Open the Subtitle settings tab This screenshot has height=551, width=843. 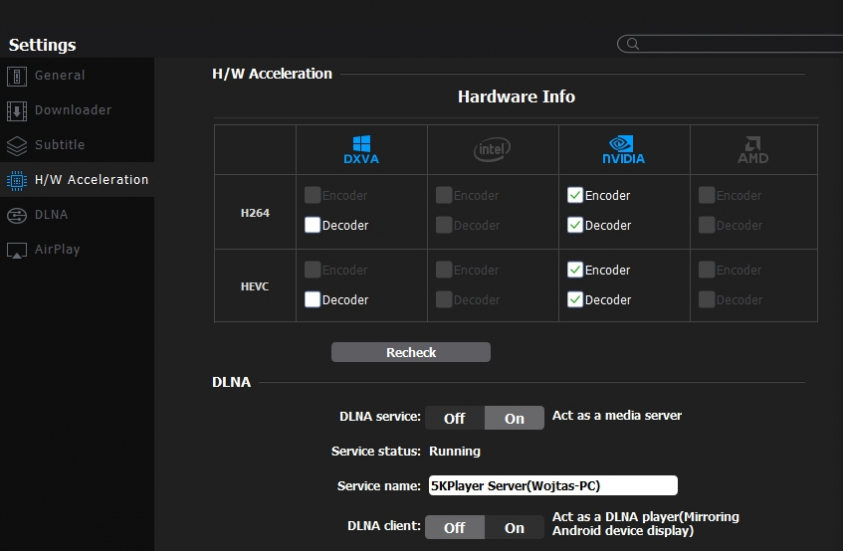60,145
